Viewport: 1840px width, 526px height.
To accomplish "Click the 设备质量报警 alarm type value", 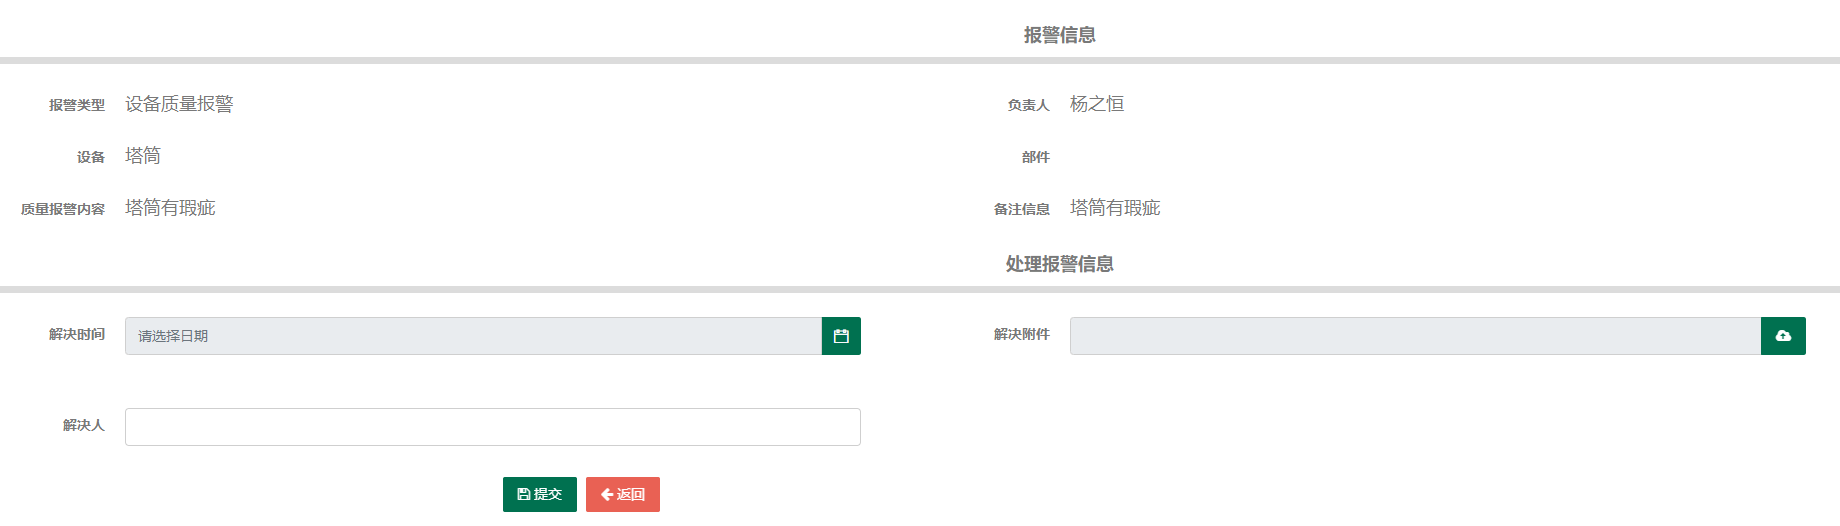I will [179, 104].
